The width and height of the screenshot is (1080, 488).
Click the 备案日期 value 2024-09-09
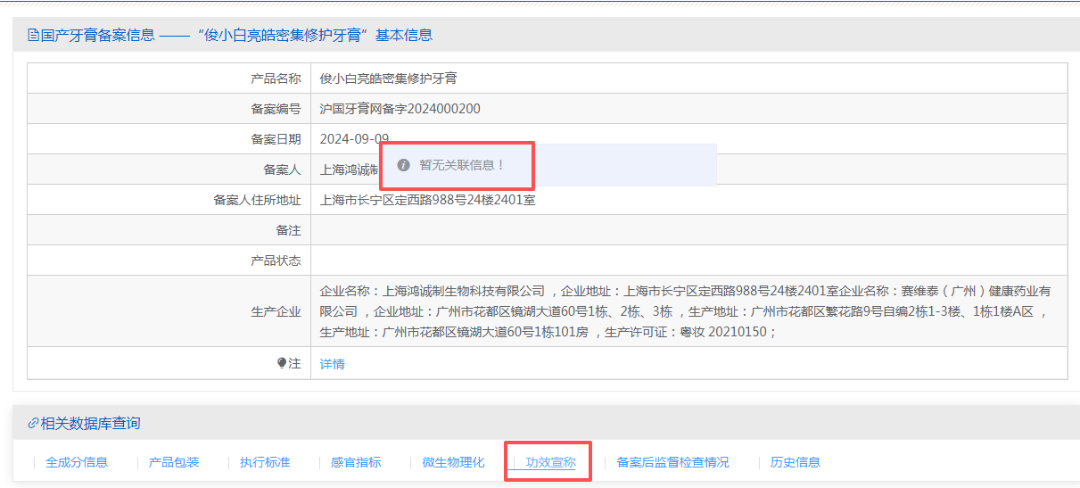[x=354, y=139]
